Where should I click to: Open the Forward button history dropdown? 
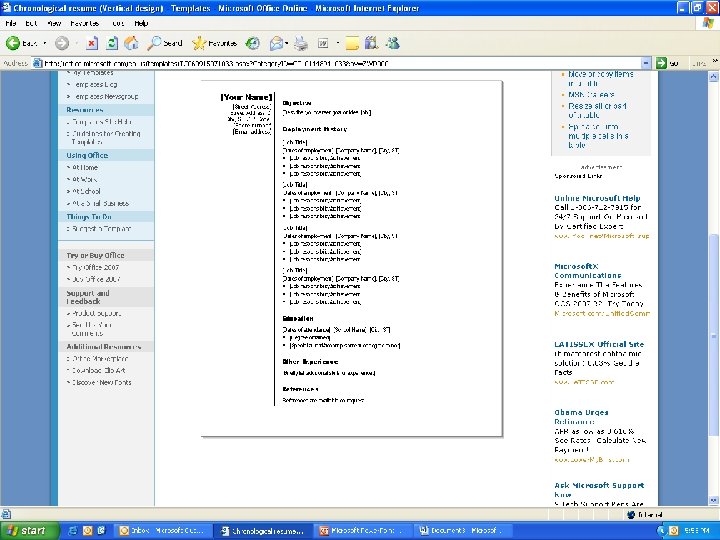click(x=76, y=43)
